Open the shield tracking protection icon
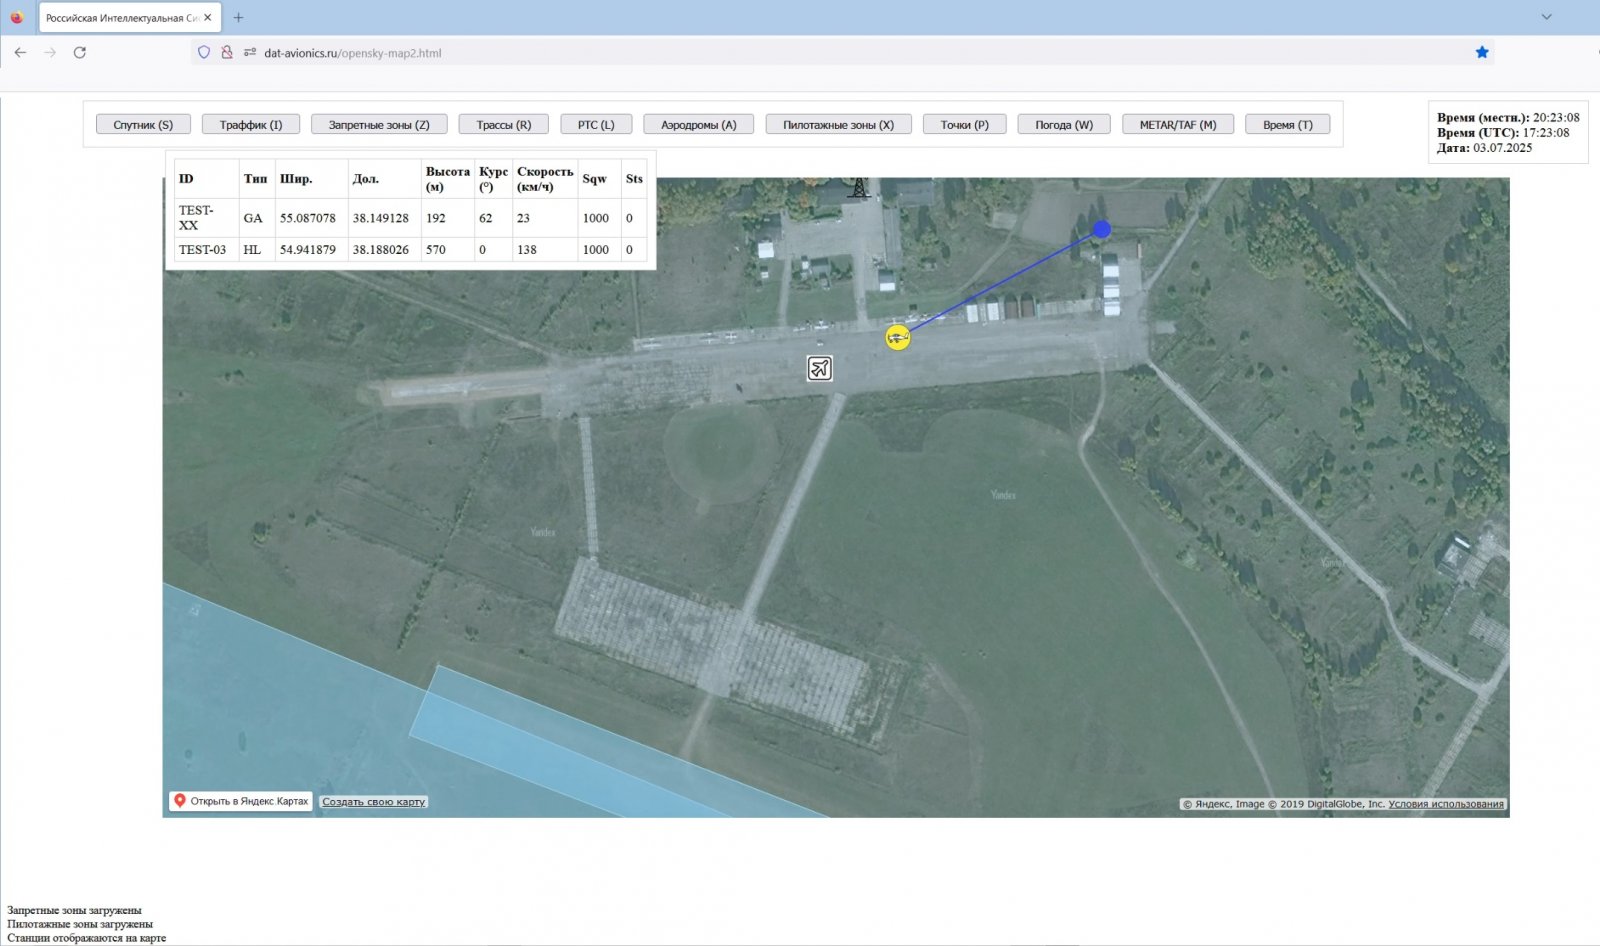The image size is (1600, 946). [204, 52]
